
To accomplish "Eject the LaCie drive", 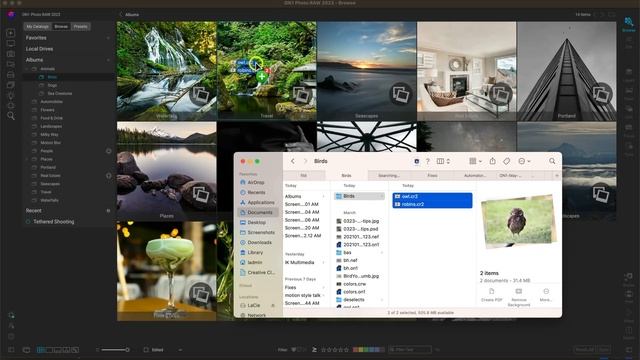I will (273, 305).
